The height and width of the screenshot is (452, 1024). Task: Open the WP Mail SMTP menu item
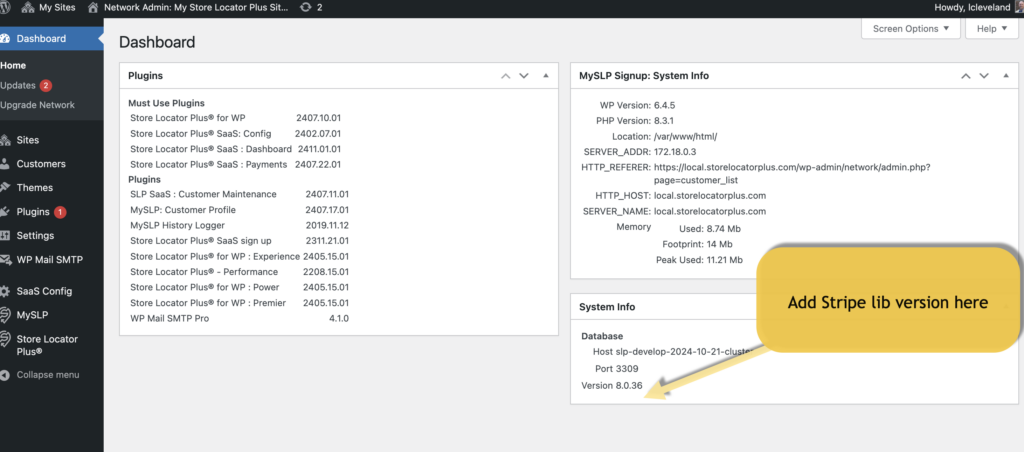(x=52, y=259)
